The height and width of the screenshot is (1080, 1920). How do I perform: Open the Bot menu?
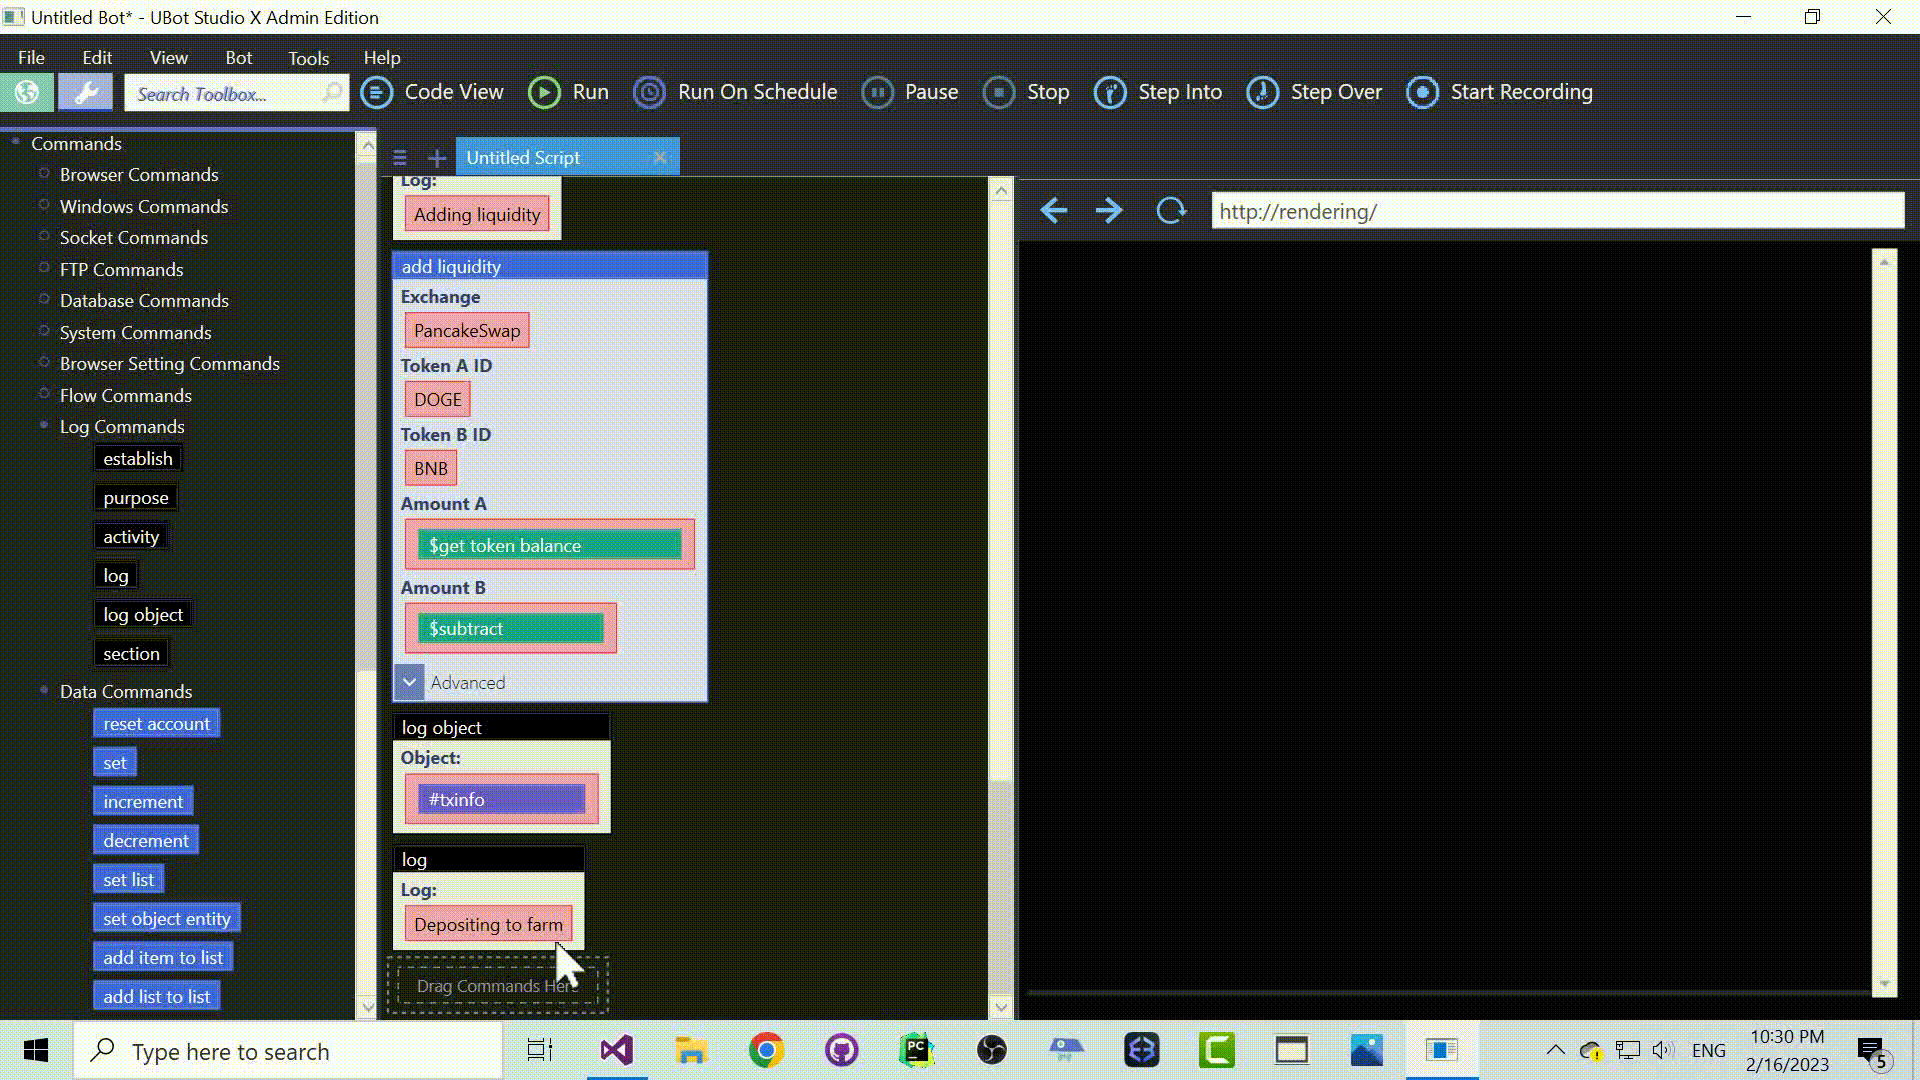pyautogui.click(x=238, y=58)
